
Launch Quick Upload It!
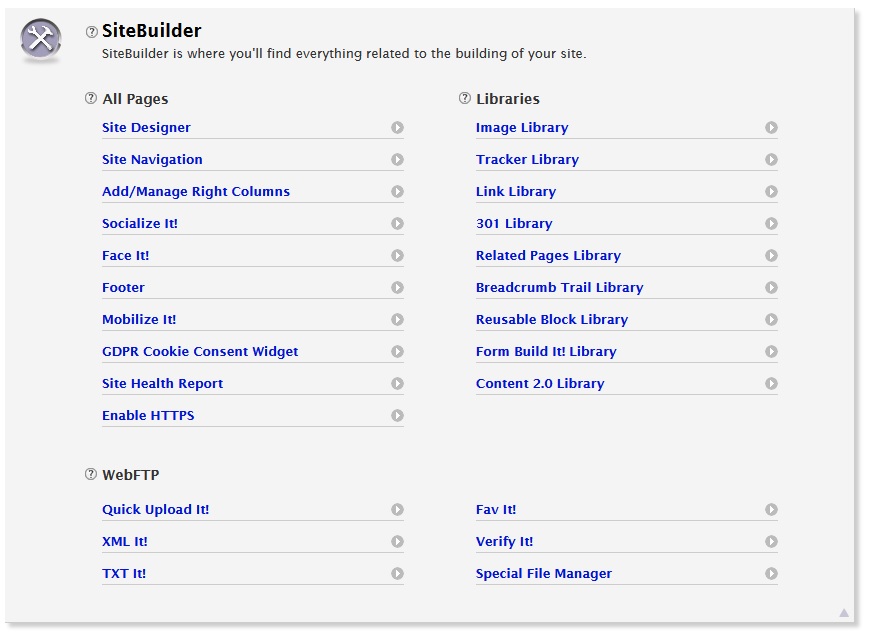[x=155, y=510]
